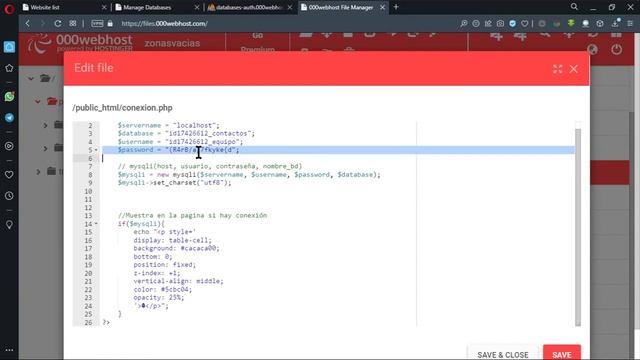
Task: Click the Go Premium link
Action: [258, 42]
